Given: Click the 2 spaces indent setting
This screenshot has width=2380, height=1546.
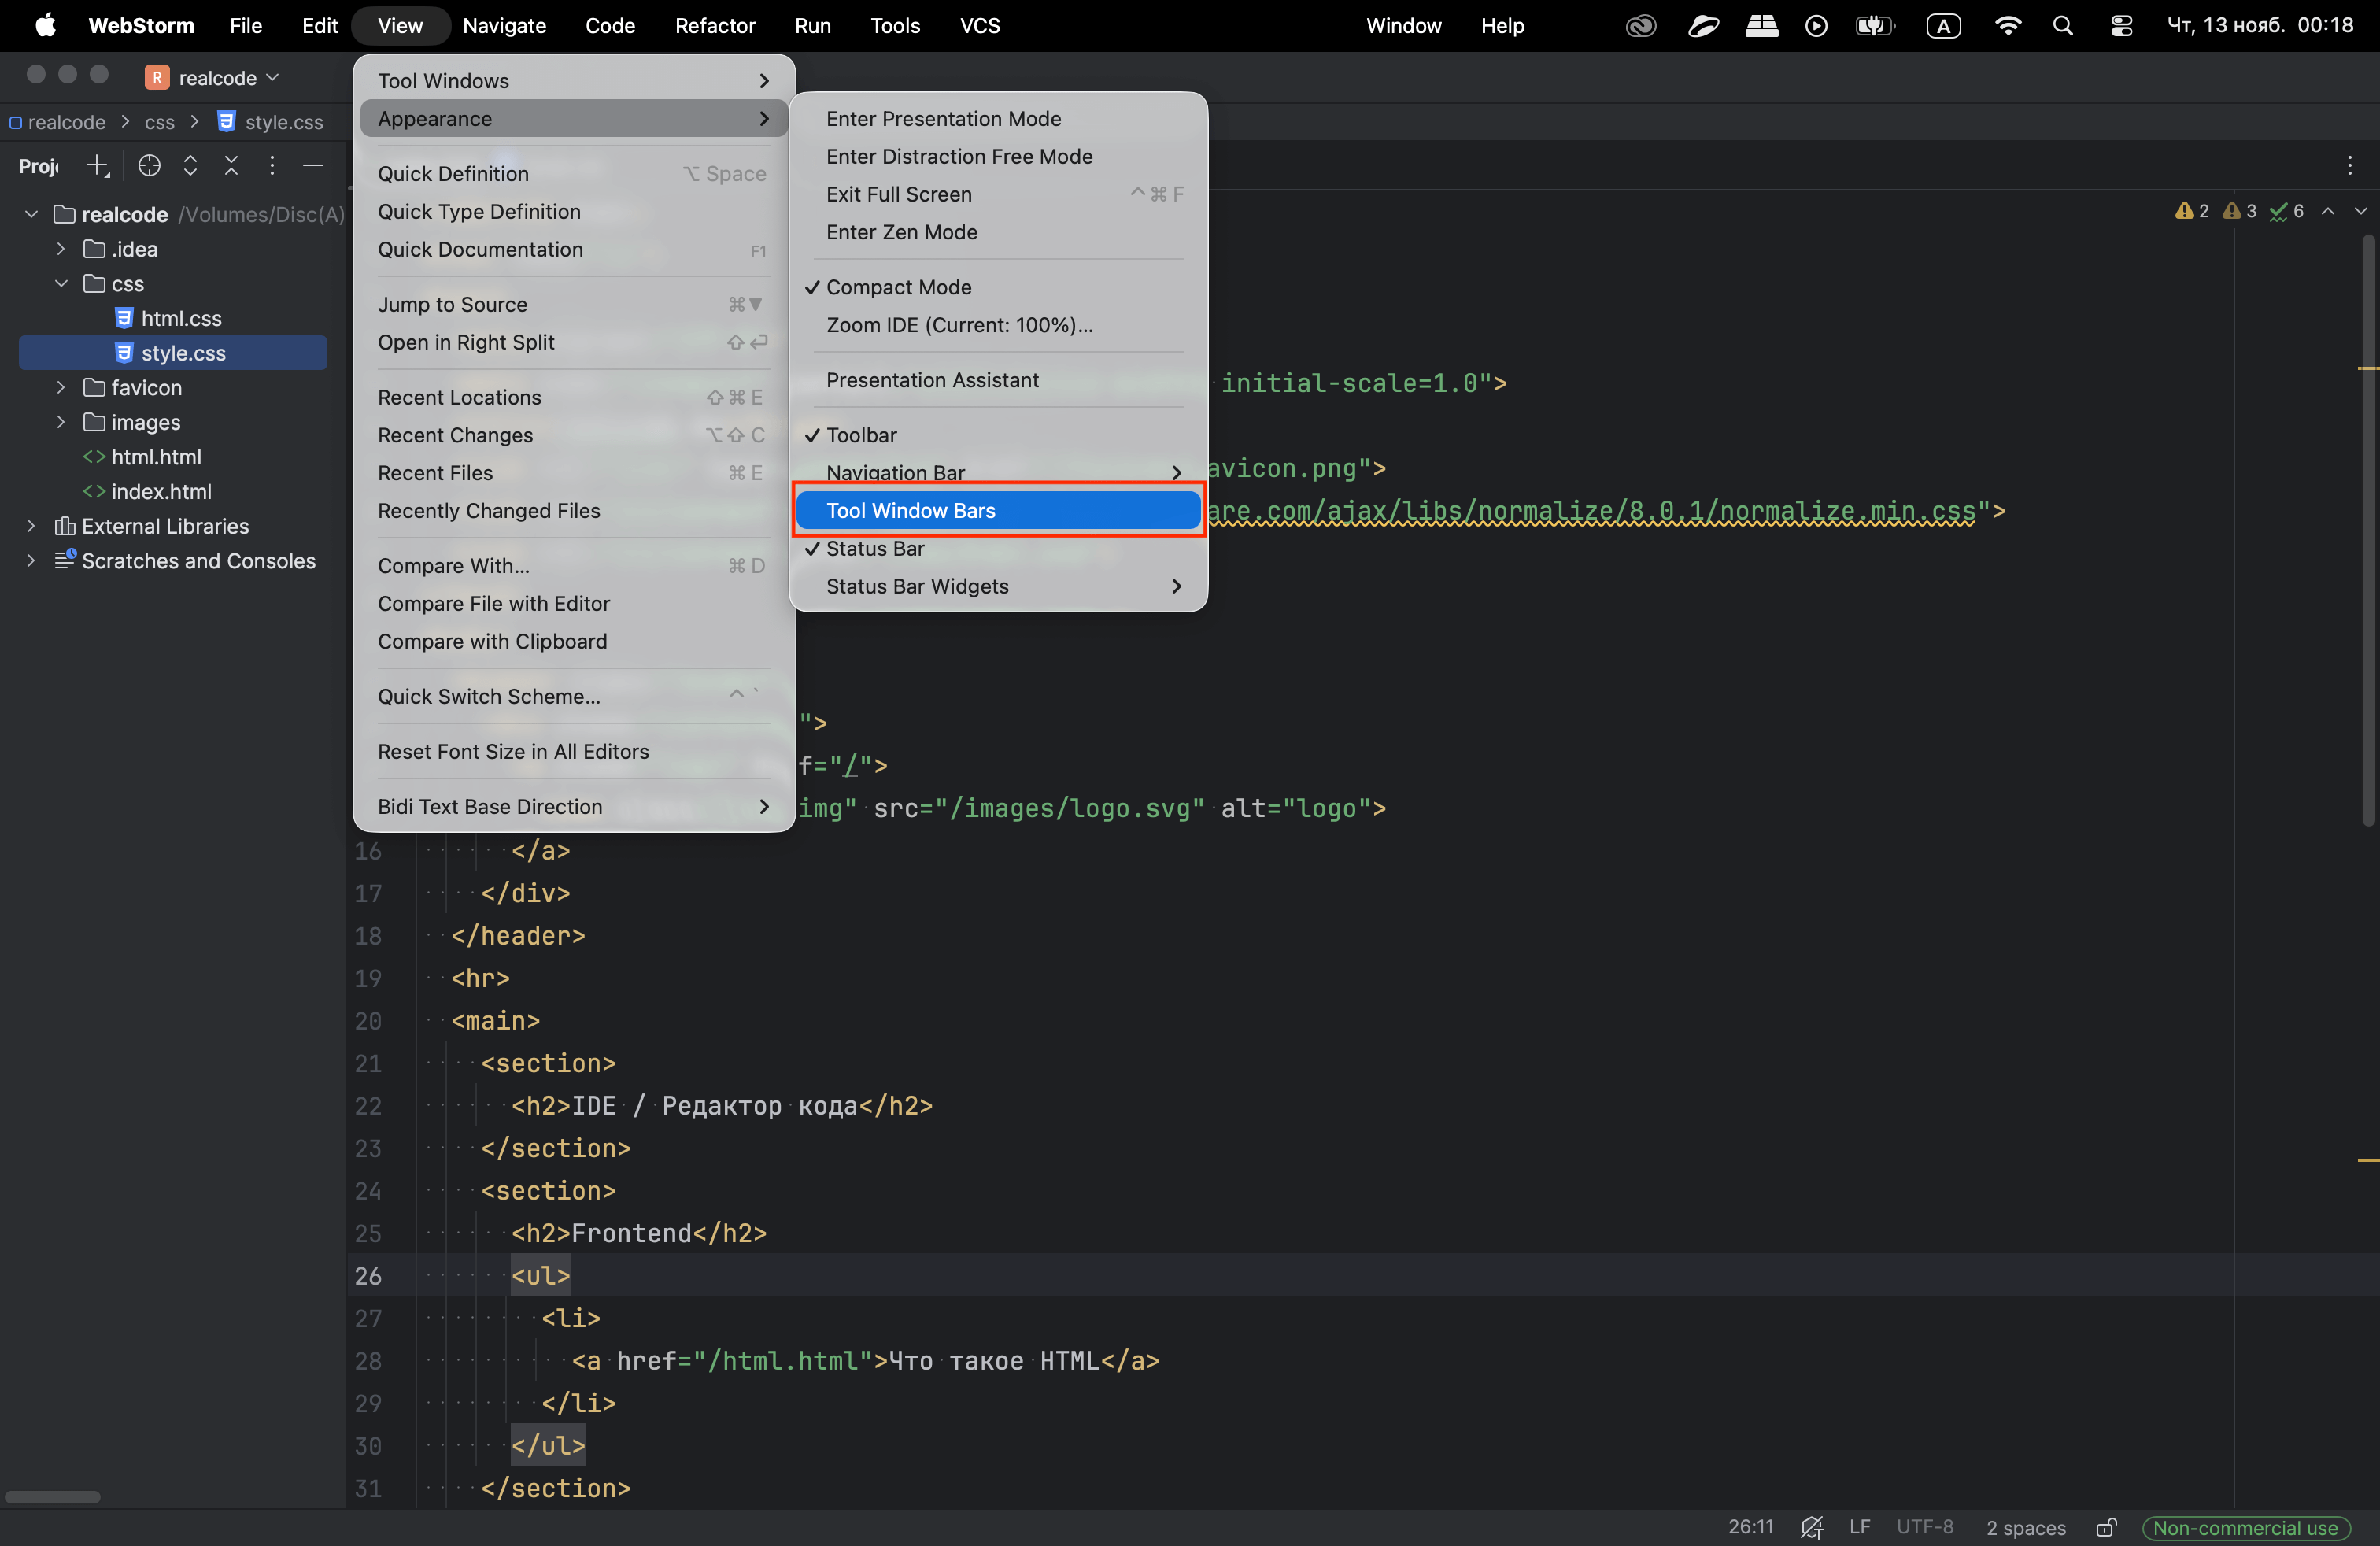Looking at the screenshot, I should click(2025, 1527).
